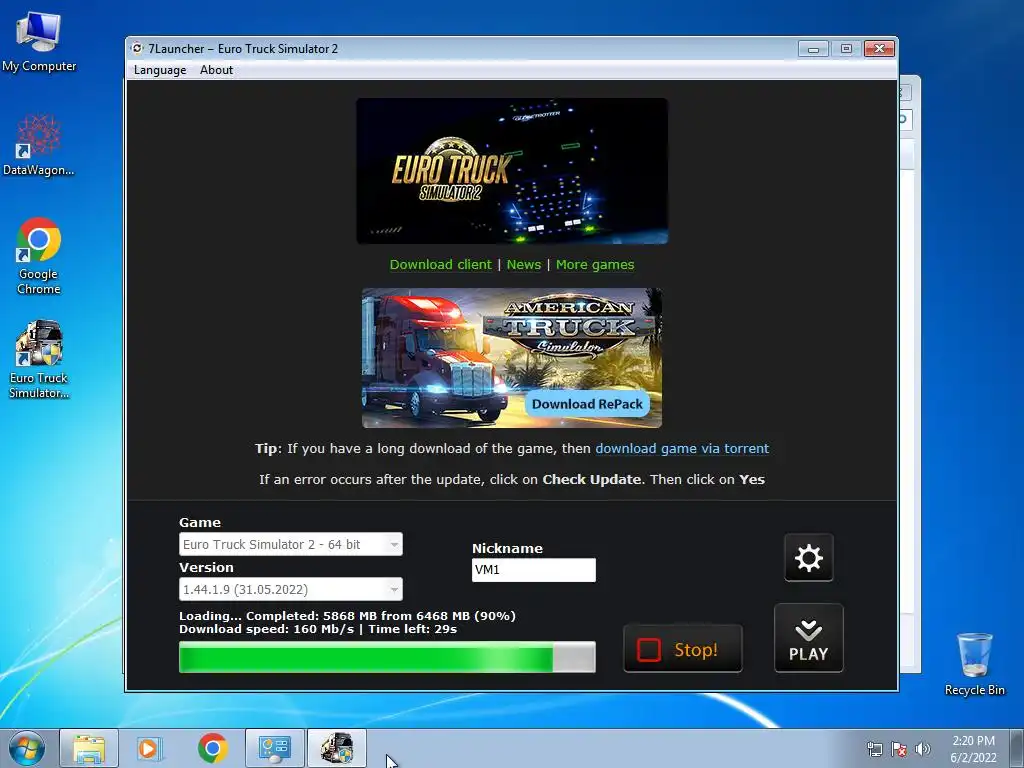Click the Euro Truck Simulator 2 banner image
This screenshot has width=1024, height=768.
coord(512,171)
